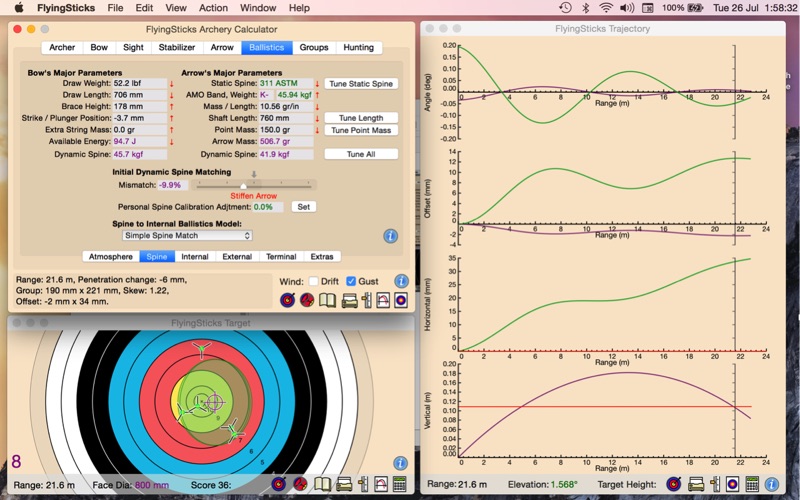This screenshot has width=800, height=500.
Task: Click the volume menu bar icon
Action: point(627,8)
